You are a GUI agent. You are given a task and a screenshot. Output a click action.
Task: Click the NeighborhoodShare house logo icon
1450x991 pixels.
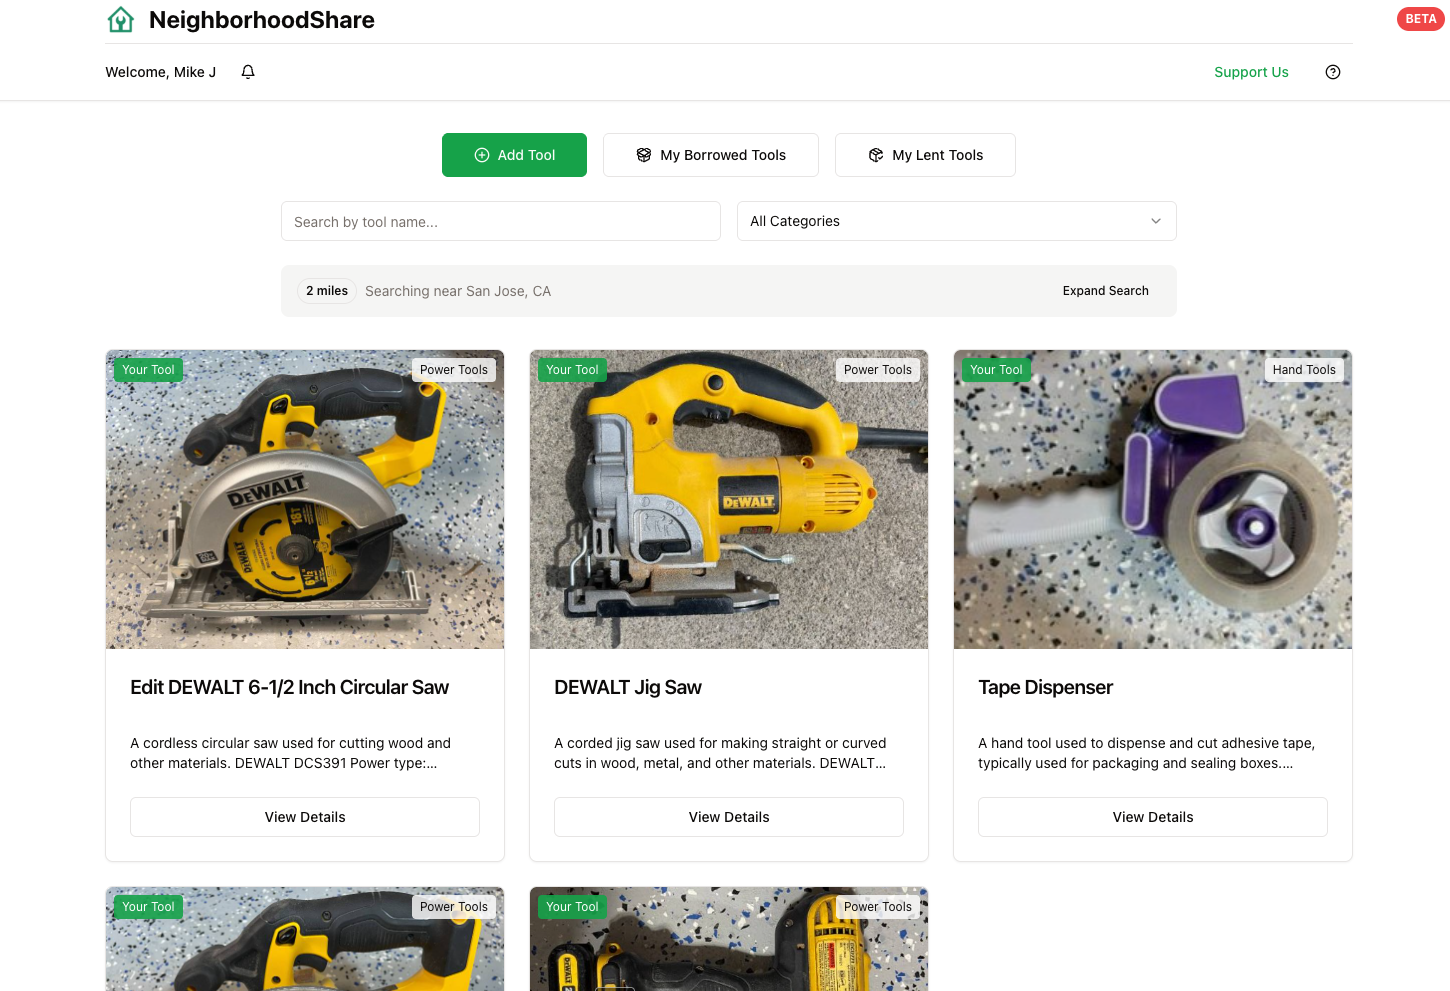click(121, 20)
